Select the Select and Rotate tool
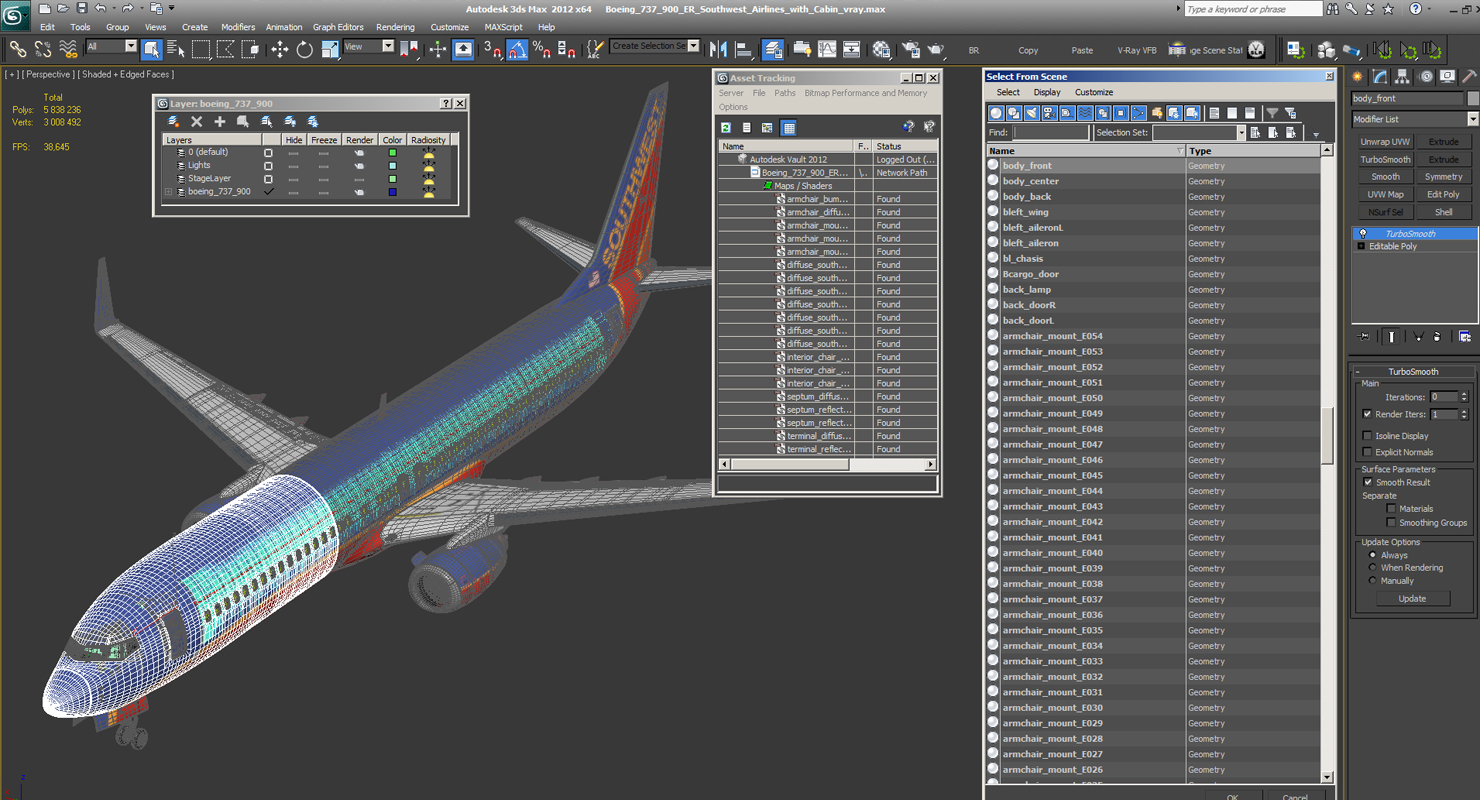This screenshot has width=1480, height=800. pyautogui.click(x=304, y=49)
